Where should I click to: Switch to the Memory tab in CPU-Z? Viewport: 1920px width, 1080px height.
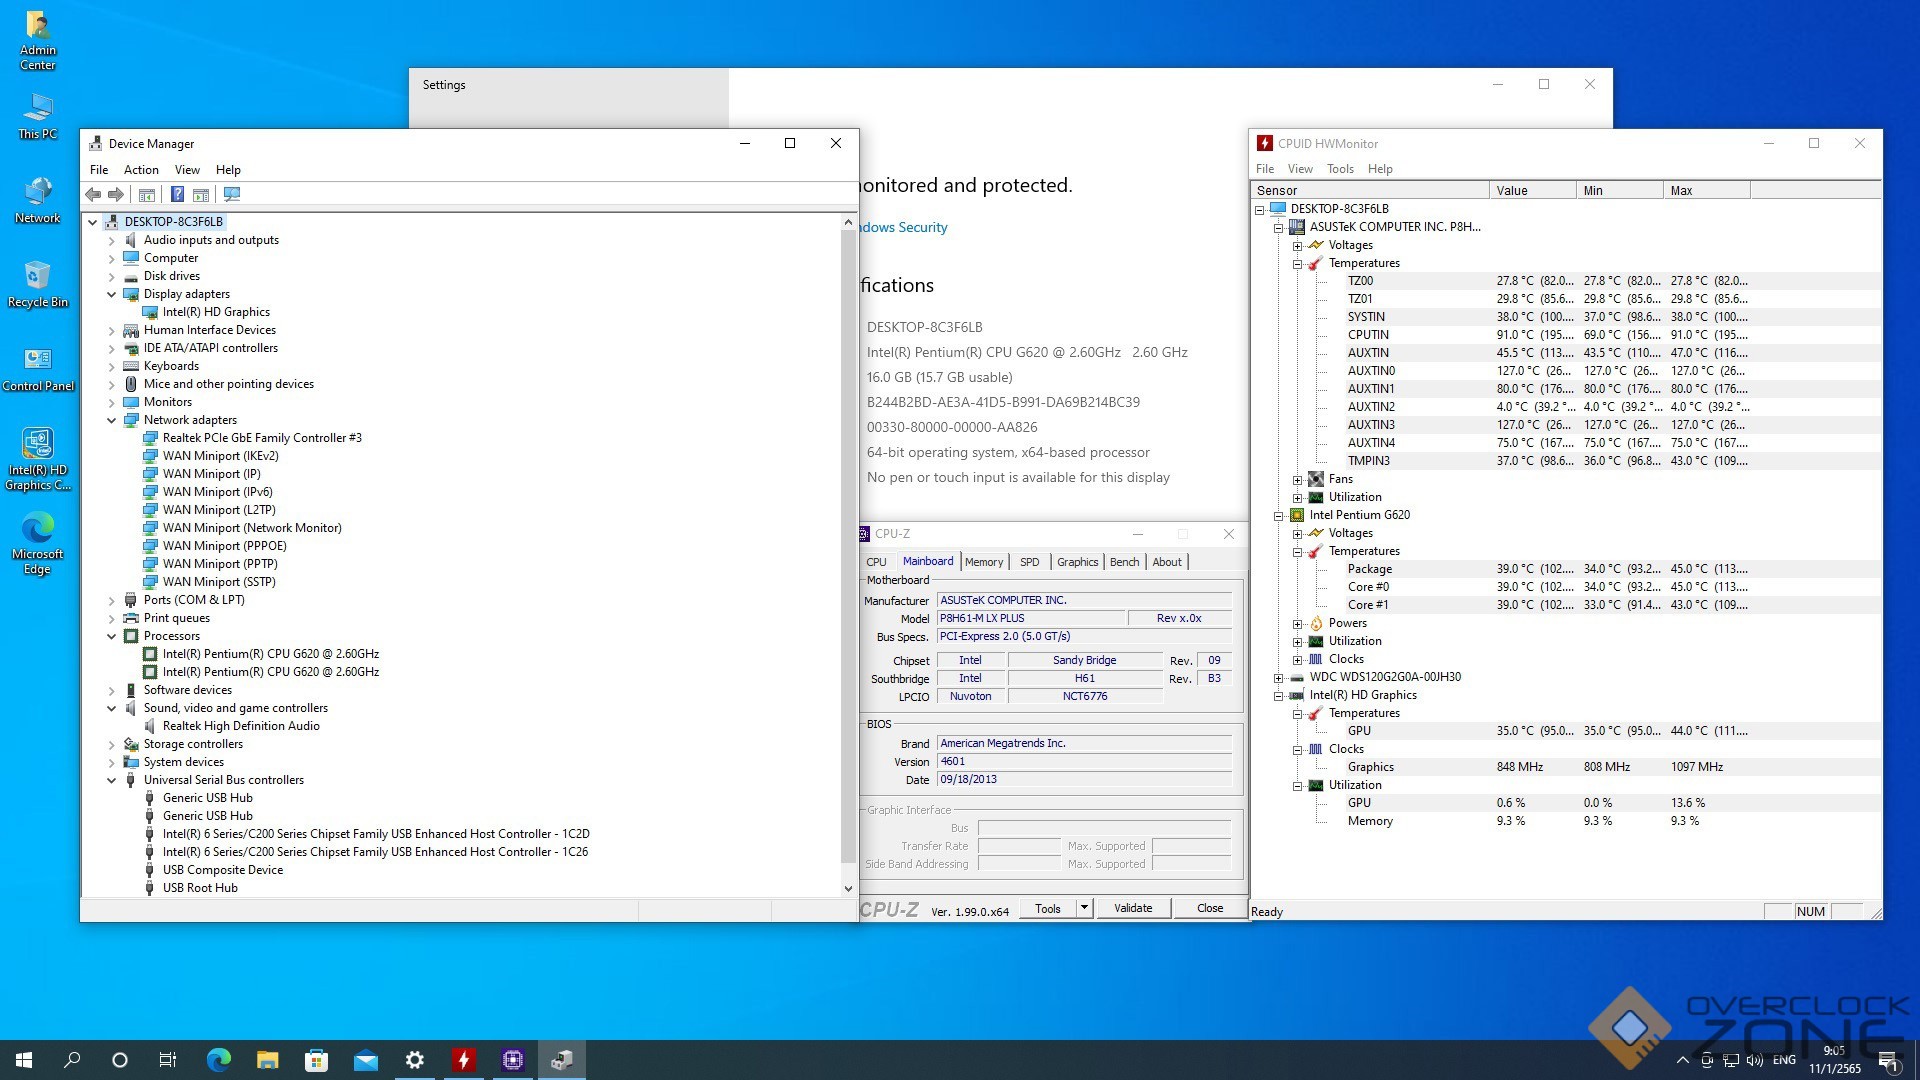(983, 562)
